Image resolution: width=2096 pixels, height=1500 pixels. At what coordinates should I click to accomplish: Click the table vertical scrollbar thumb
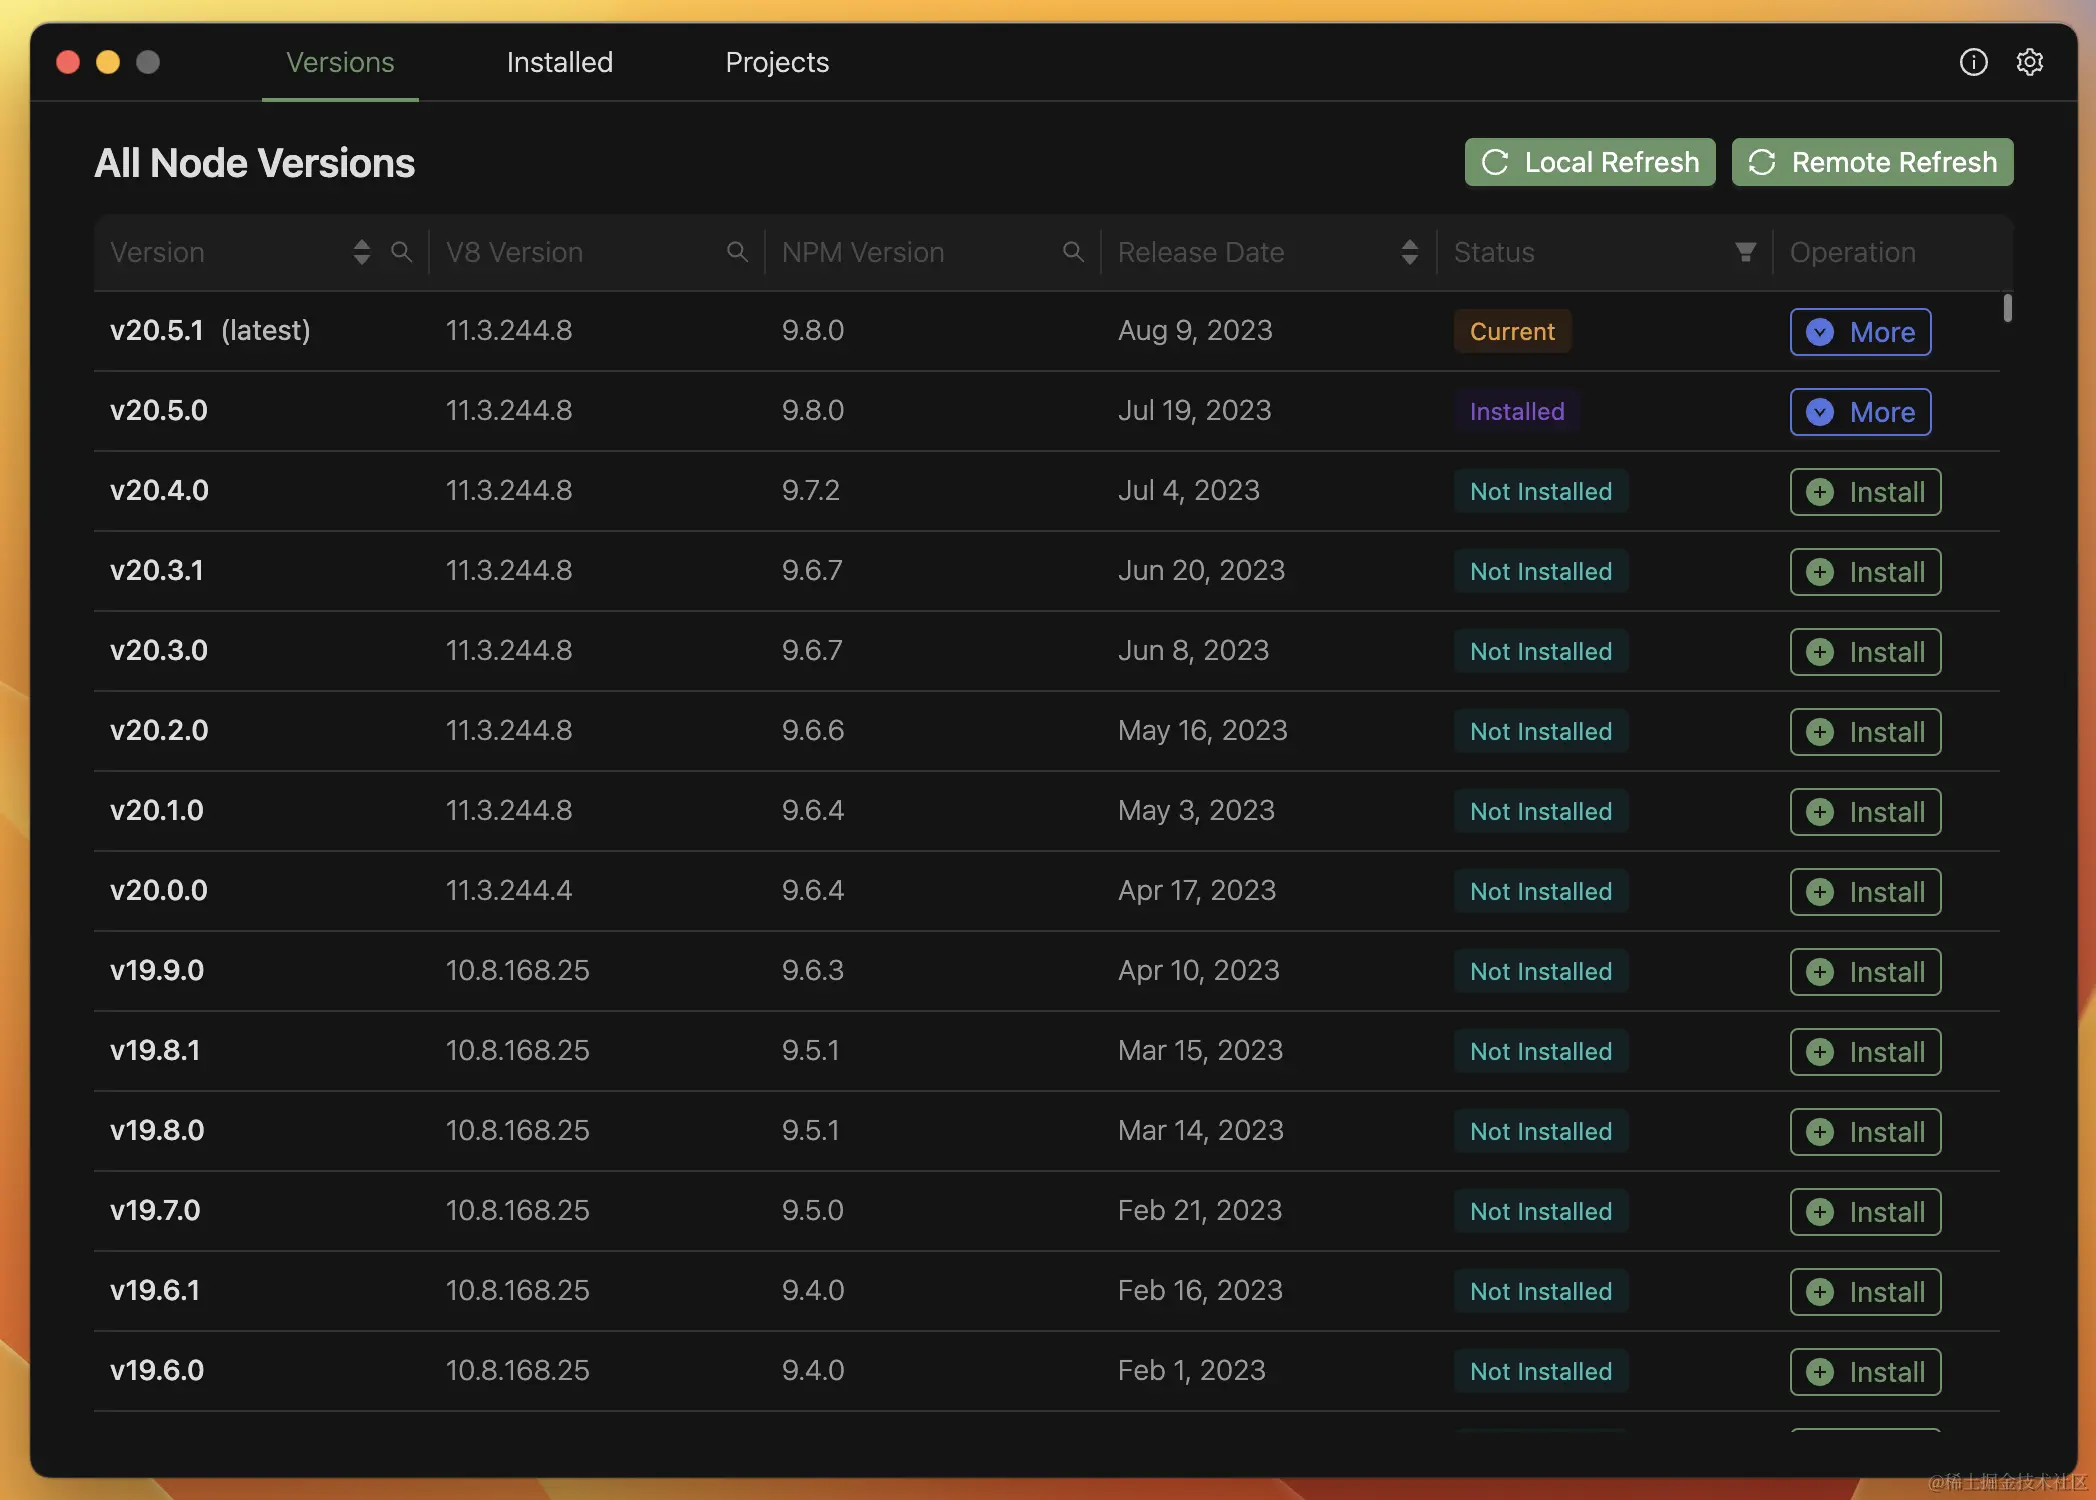2007,308
